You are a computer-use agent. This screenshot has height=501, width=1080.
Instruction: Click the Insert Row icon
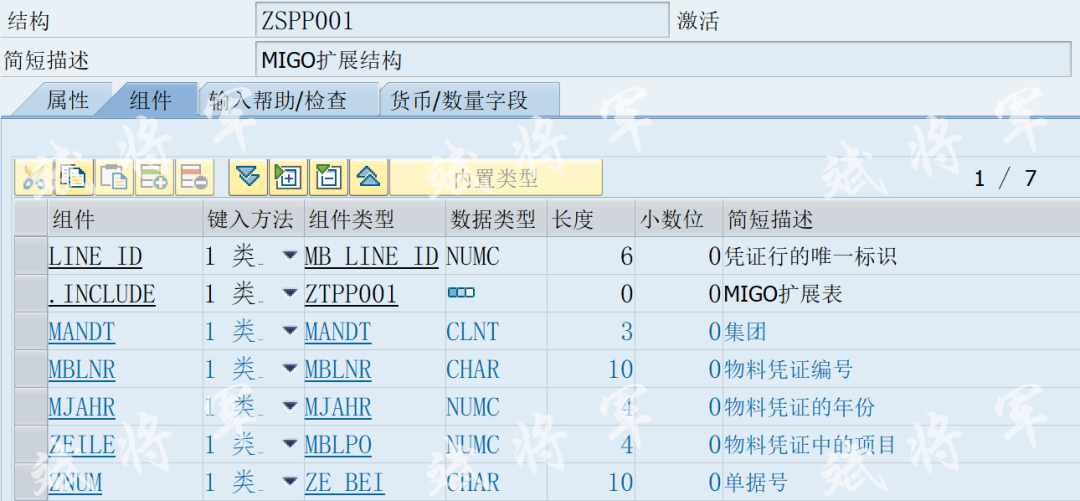coord(154,178)
